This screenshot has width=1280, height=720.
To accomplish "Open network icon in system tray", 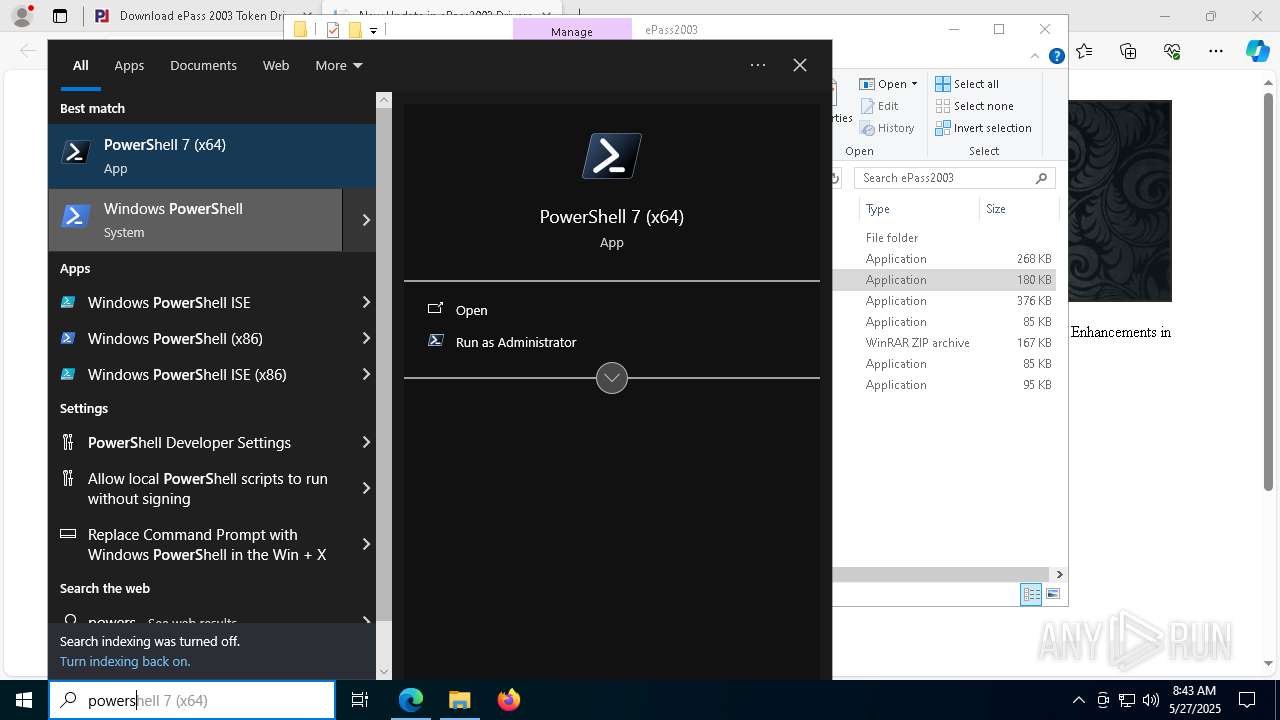I will (x=1126, y=700).
